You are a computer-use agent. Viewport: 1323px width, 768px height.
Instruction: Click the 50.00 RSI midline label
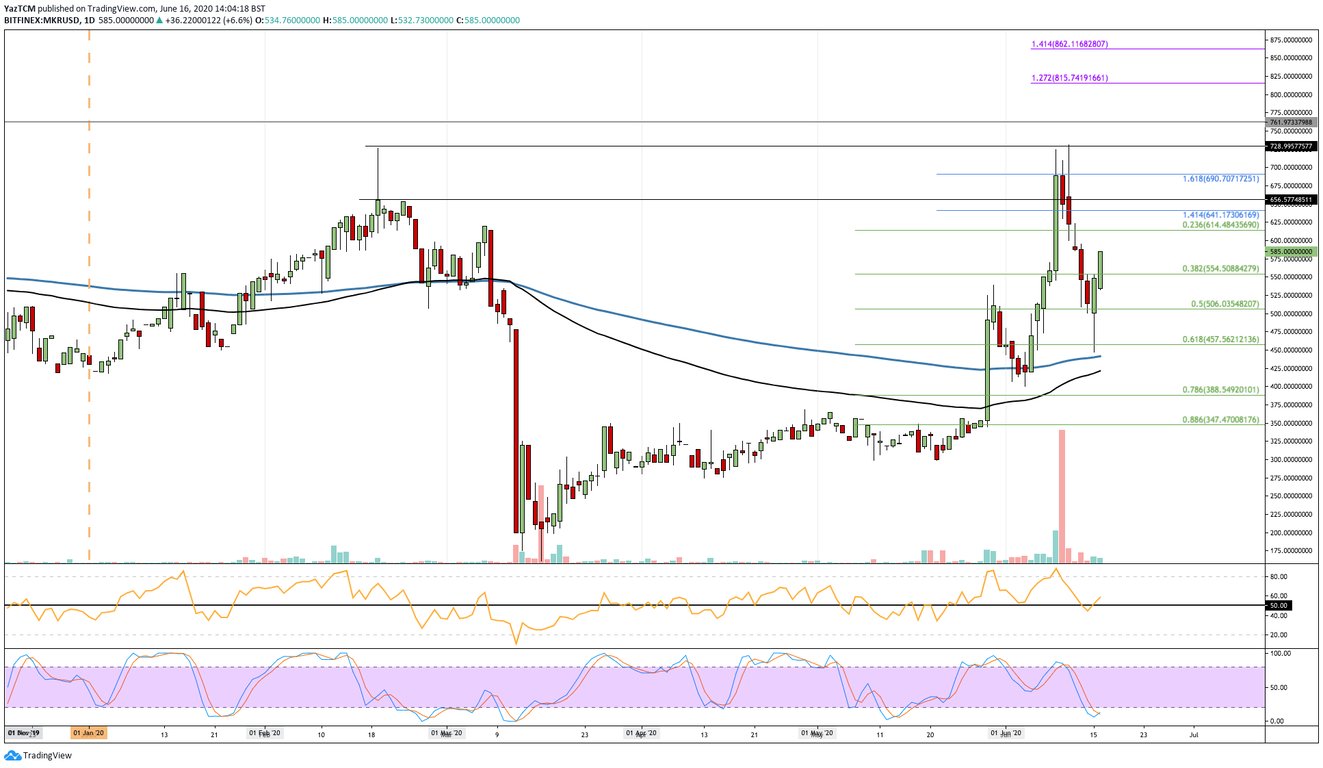click(1278, 604)
